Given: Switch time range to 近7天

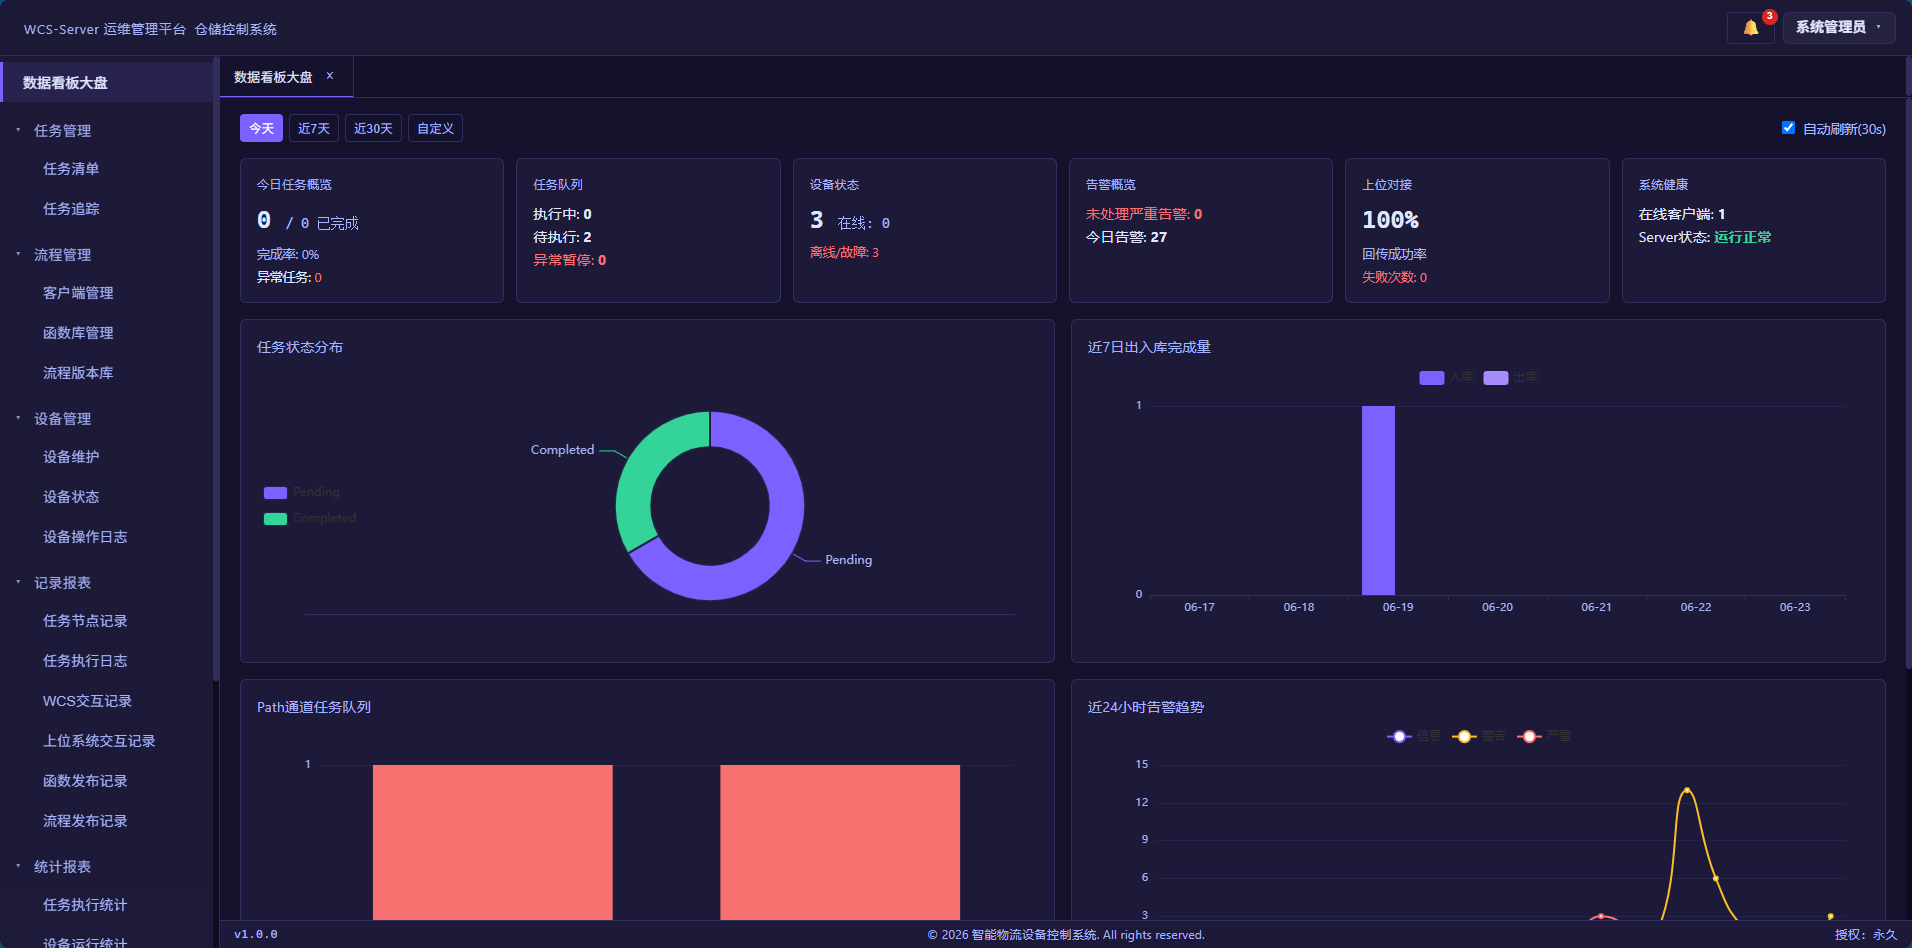Looking at the screenshot, I should click(x=313, y=128).
